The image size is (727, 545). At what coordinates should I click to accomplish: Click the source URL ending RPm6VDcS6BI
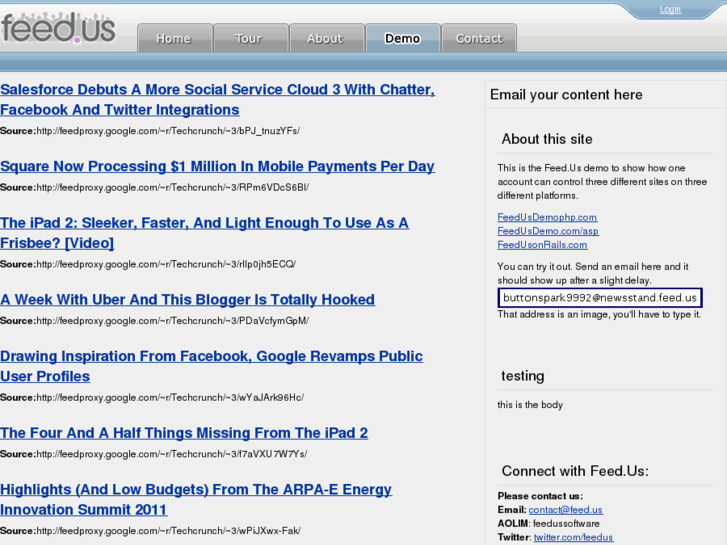[172, 187]
